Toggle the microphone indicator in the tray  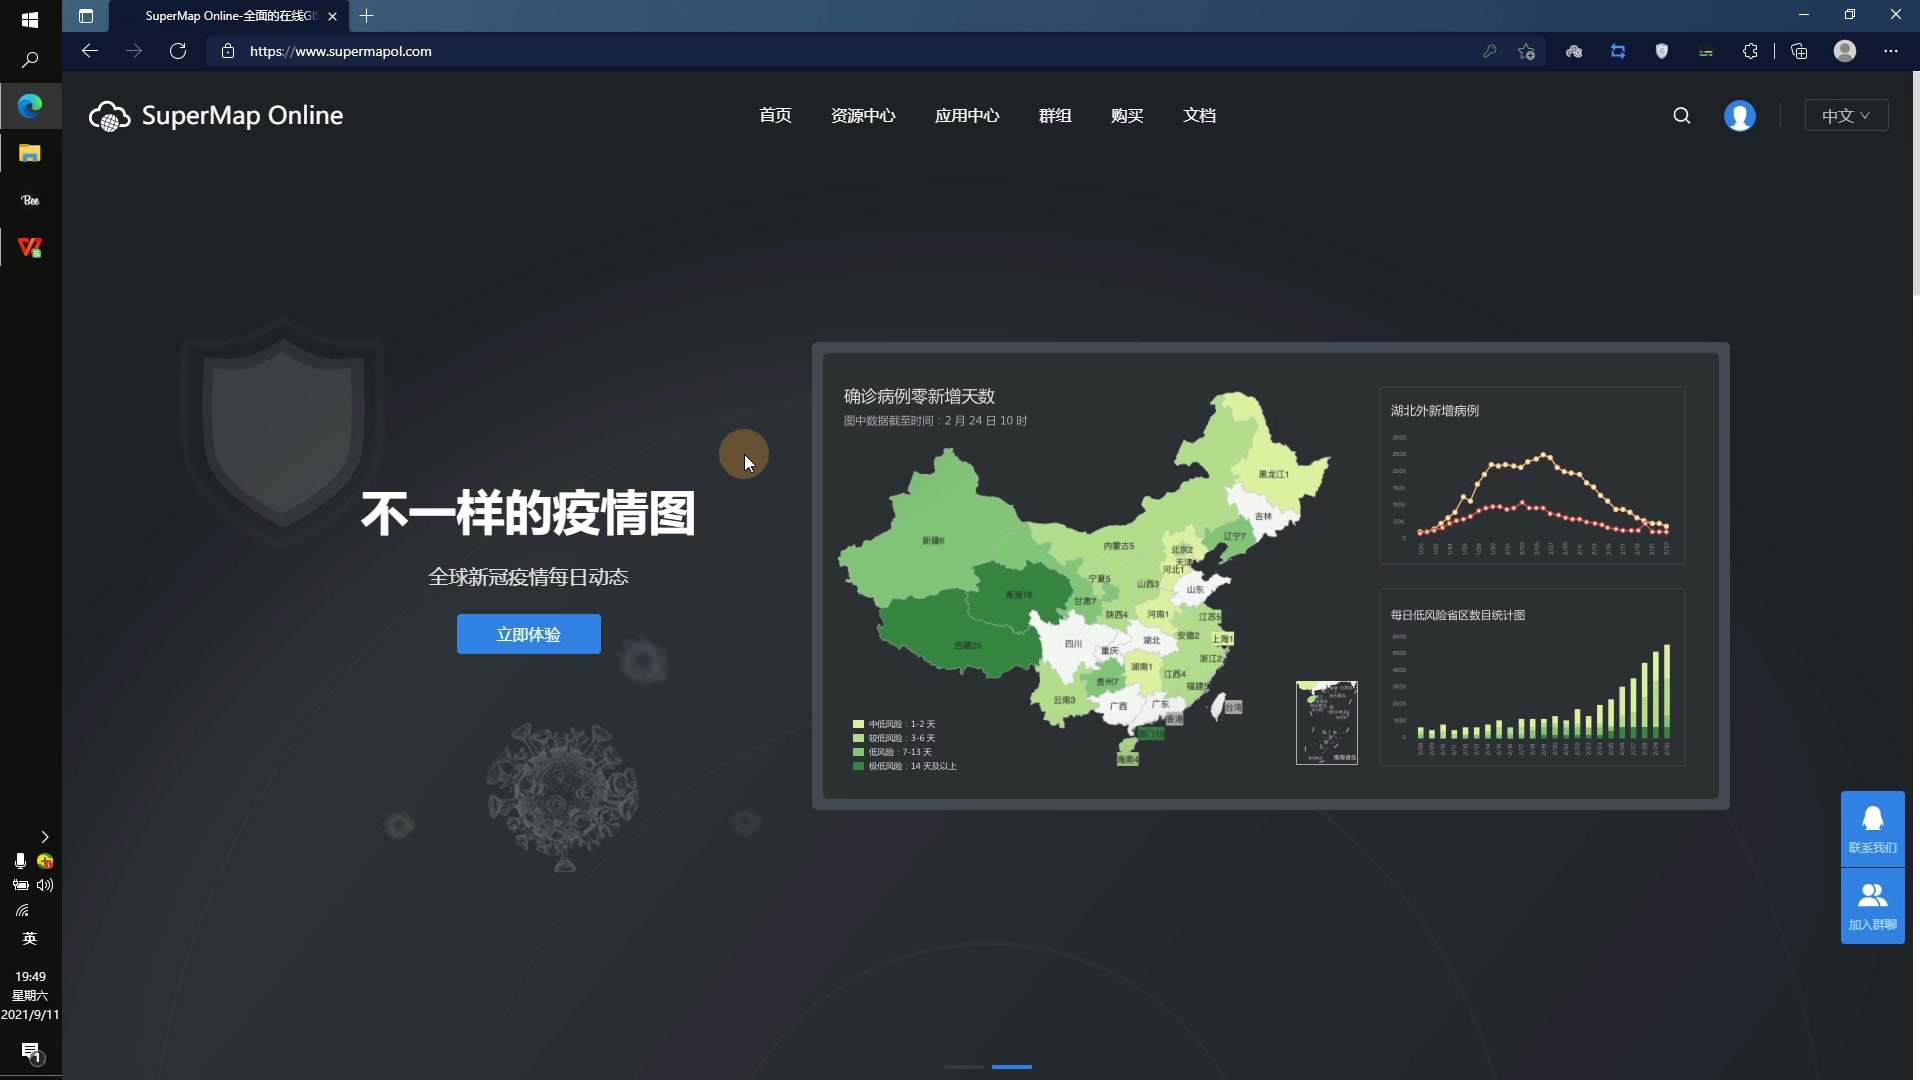[x=20, y=862]
